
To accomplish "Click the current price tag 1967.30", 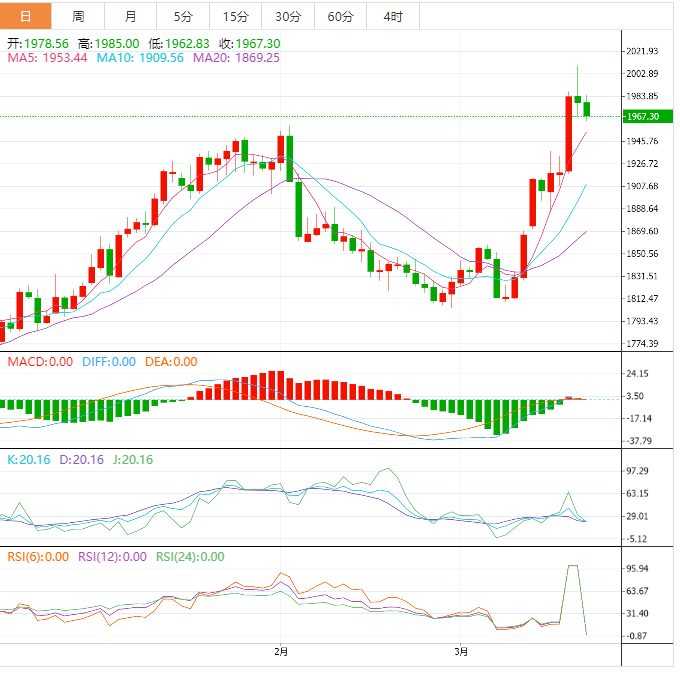I will [x=640, y=117].
